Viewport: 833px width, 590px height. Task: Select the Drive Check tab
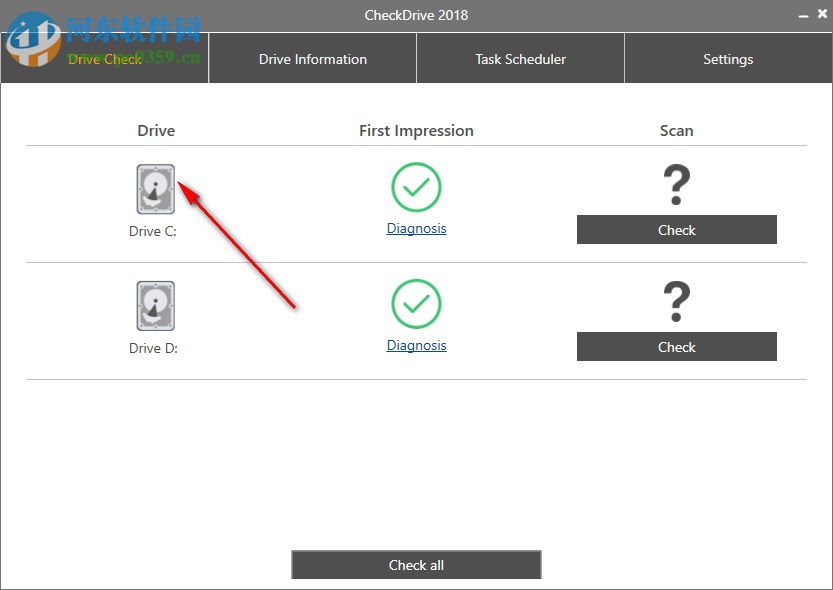point(104,58)
